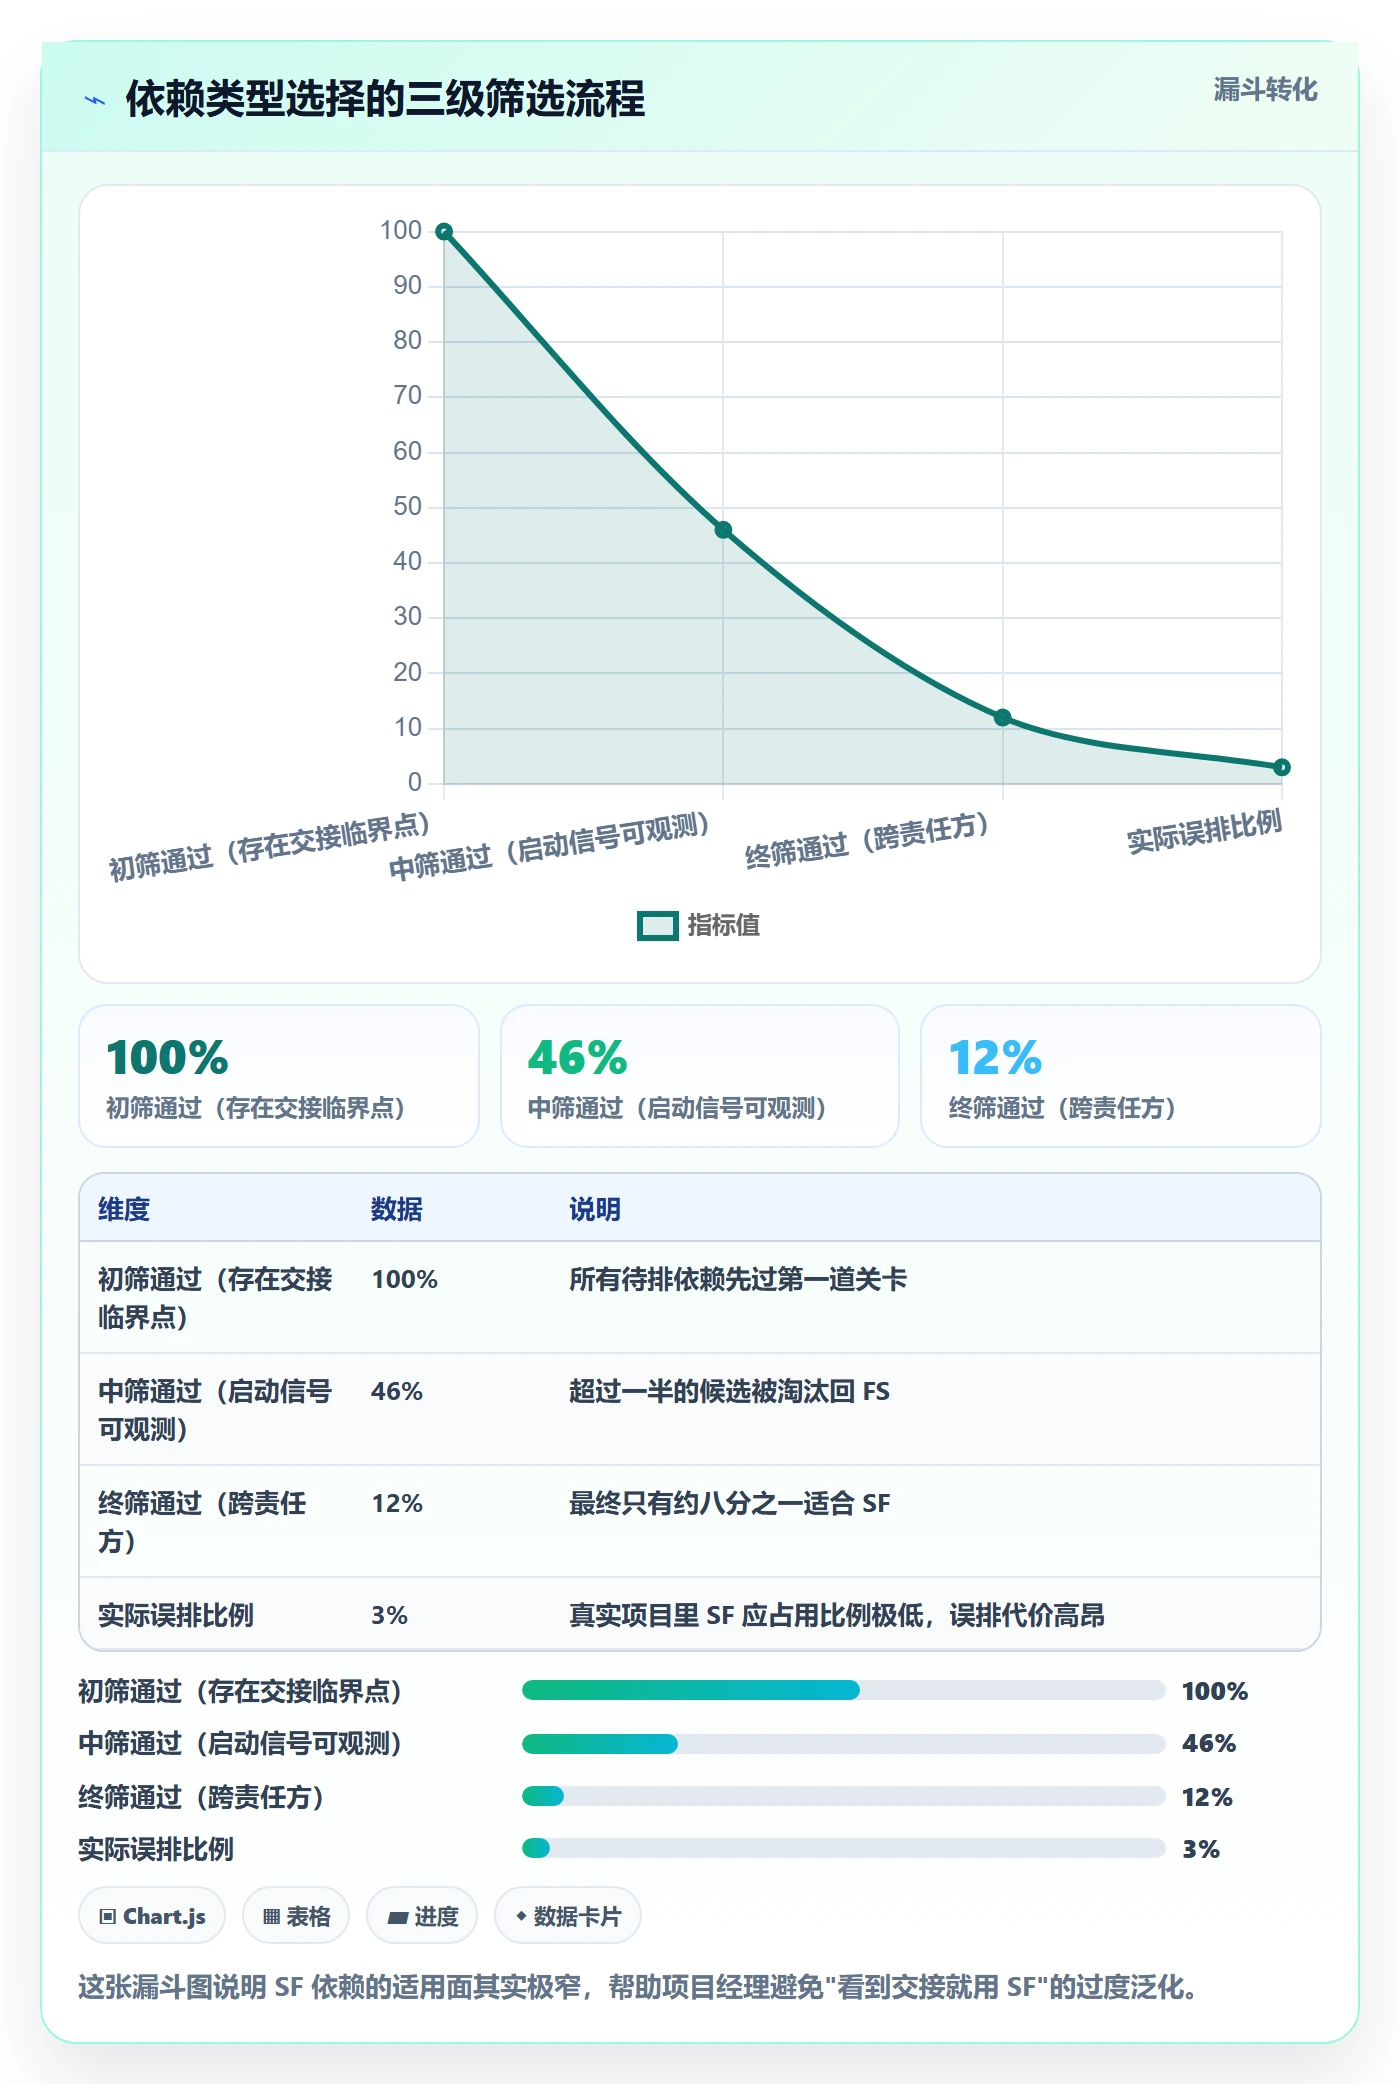The height and width of the screenshot is (2084, 1400).
Task: Click x-axis label 终筛通过（跨责任方）on chart
Action: (868, 839)
